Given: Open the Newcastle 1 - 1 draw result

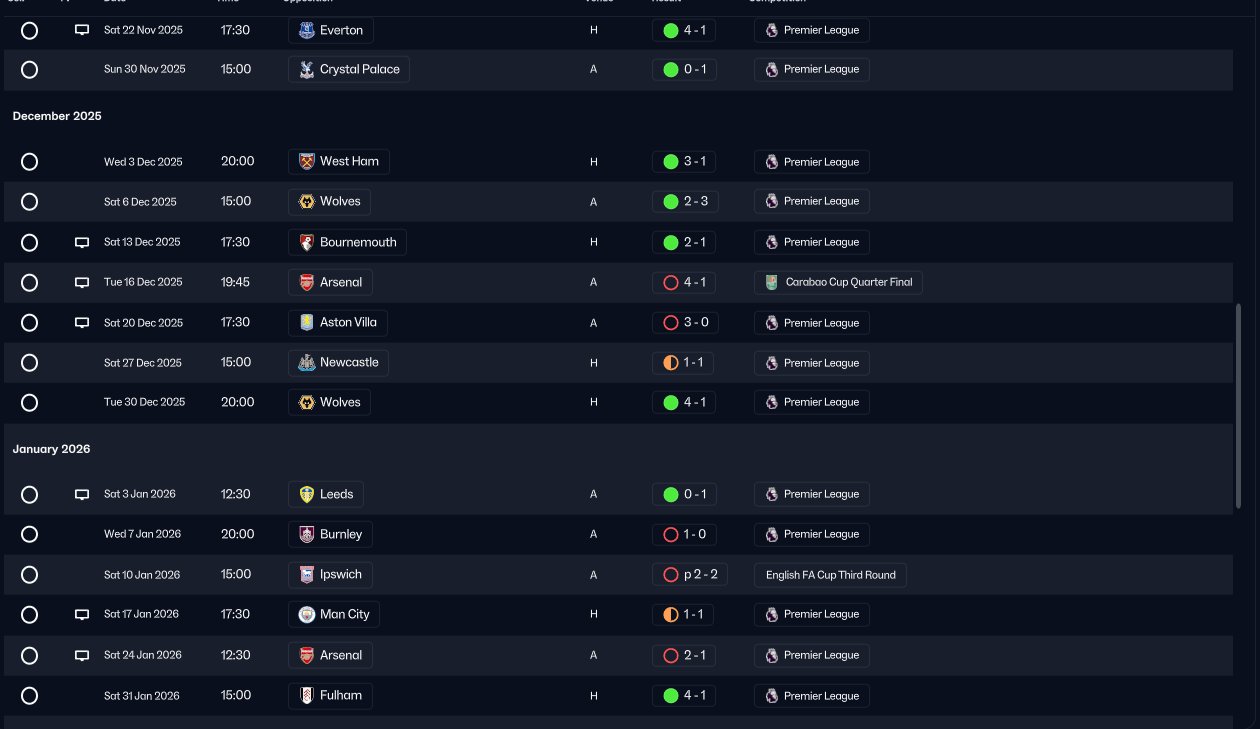Looking at the screenshot, I should pos(683,362).
